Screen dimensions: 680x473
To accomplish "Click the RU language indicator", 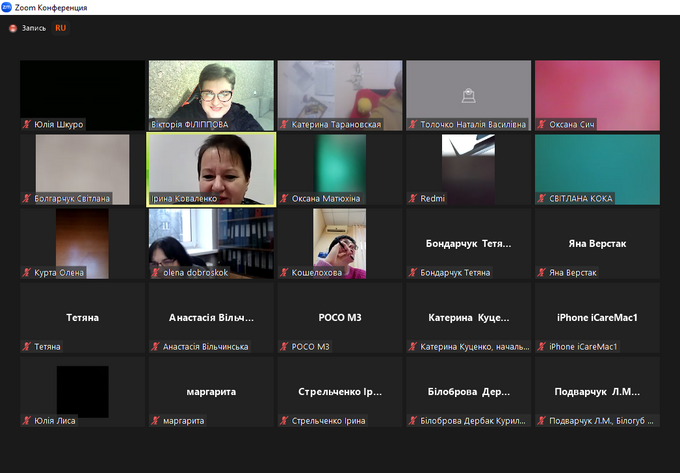I will [61, 29].
